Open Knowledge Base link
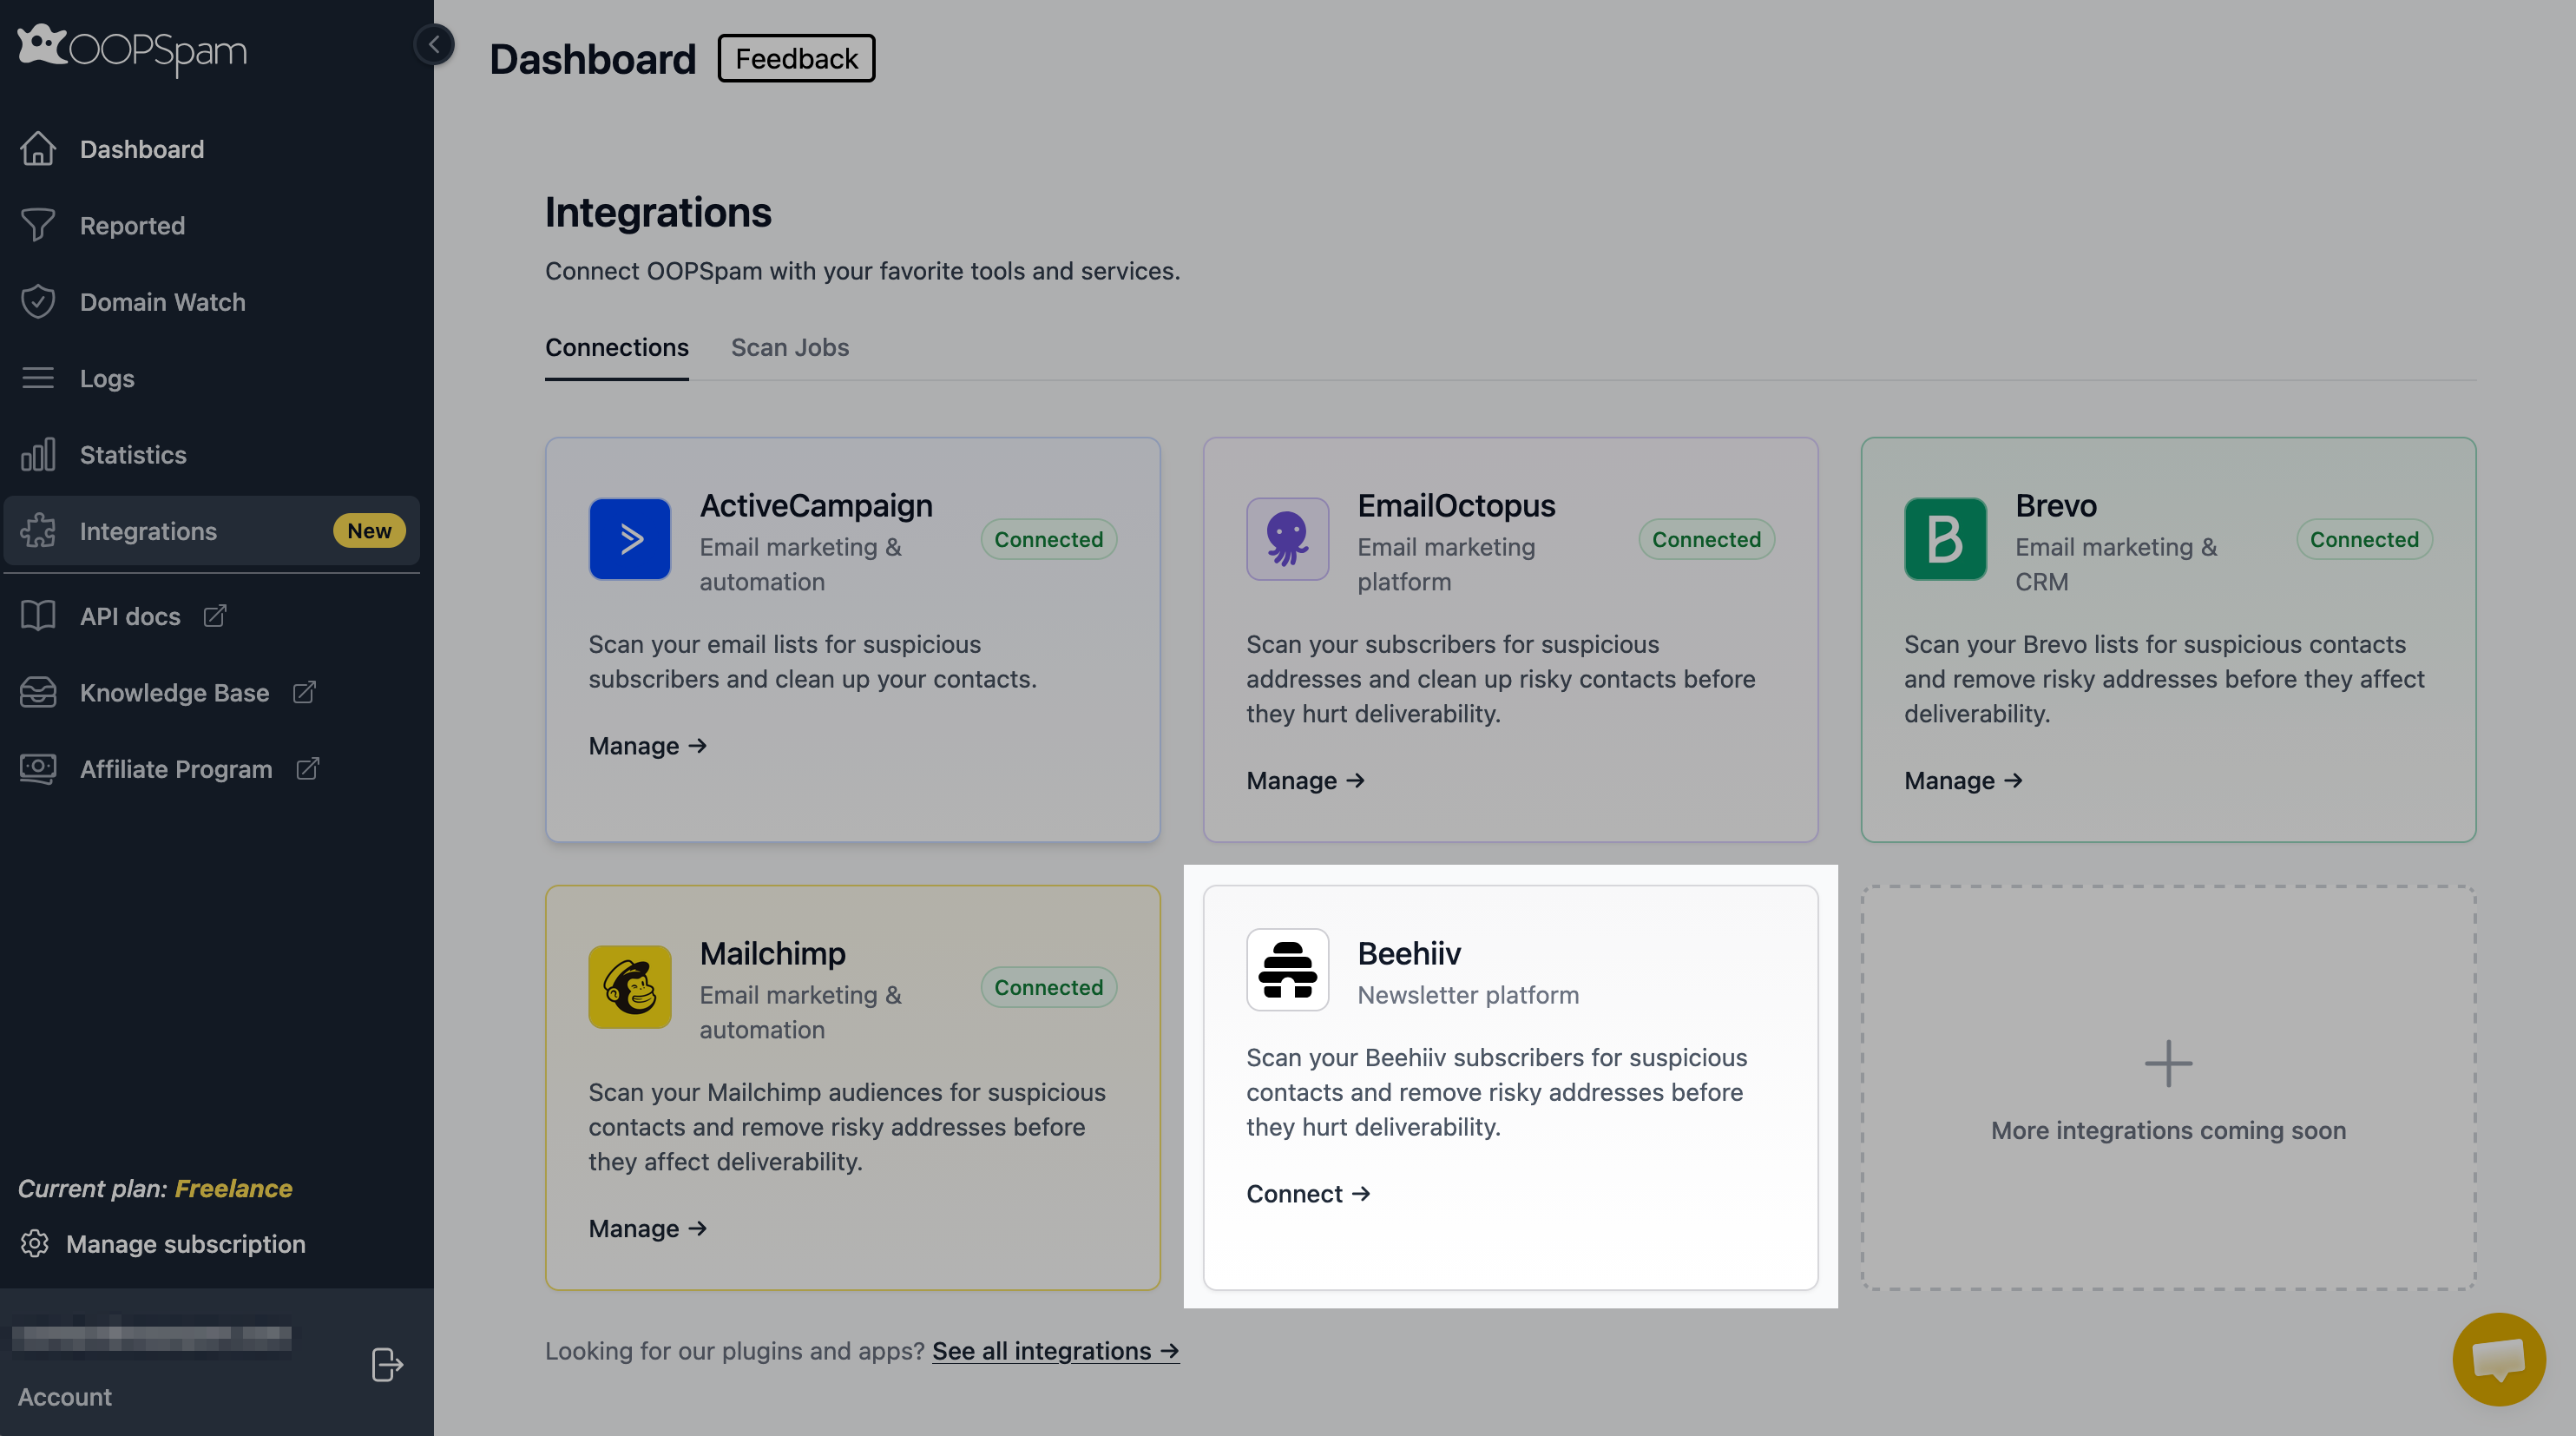The height and width of the screenshot is (1436, 2576). [x=174, y=692]
